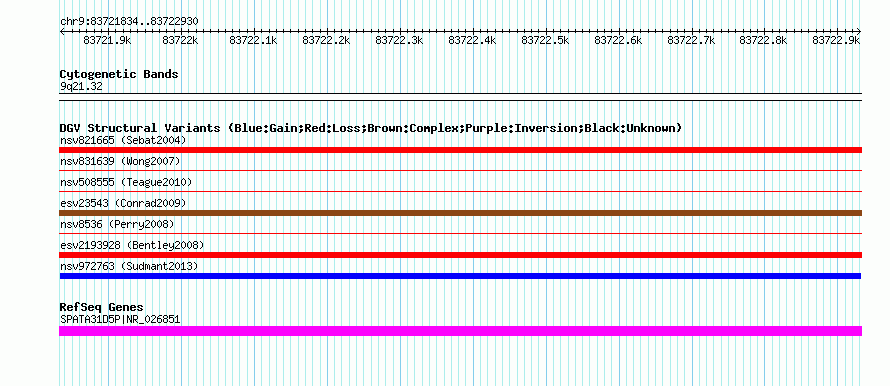Click the 83722.2k ruler mark
This screenshot has width=890, height=386.
point(326,40)
